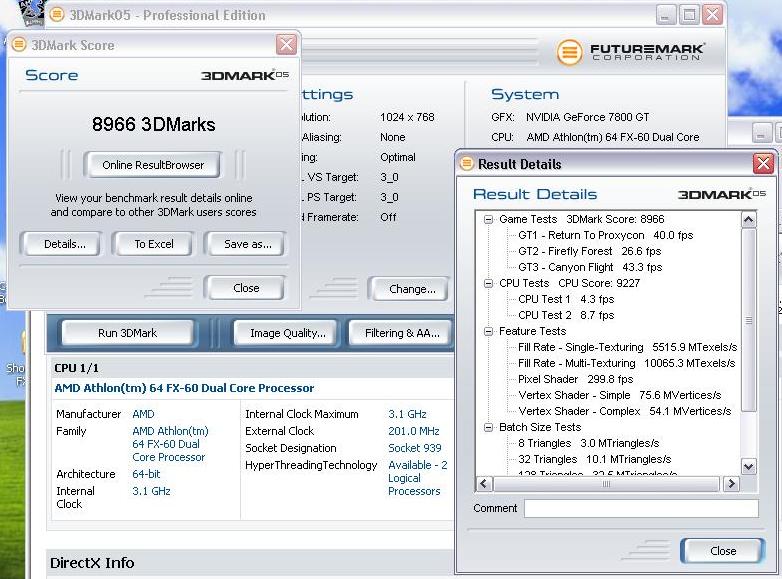Select the Pixel Shader result row
Viewport: 782px width, 579px height.
(x=576, y=379)
